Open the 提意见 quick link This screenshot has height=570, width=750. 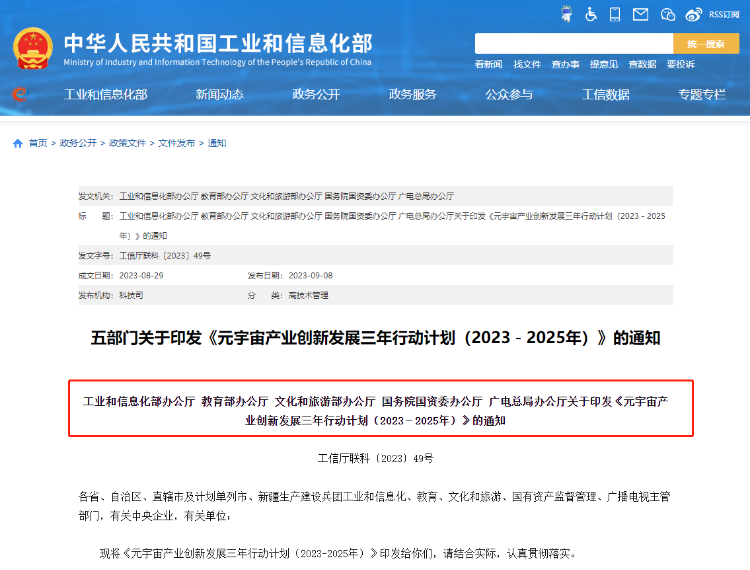point(604,64)
